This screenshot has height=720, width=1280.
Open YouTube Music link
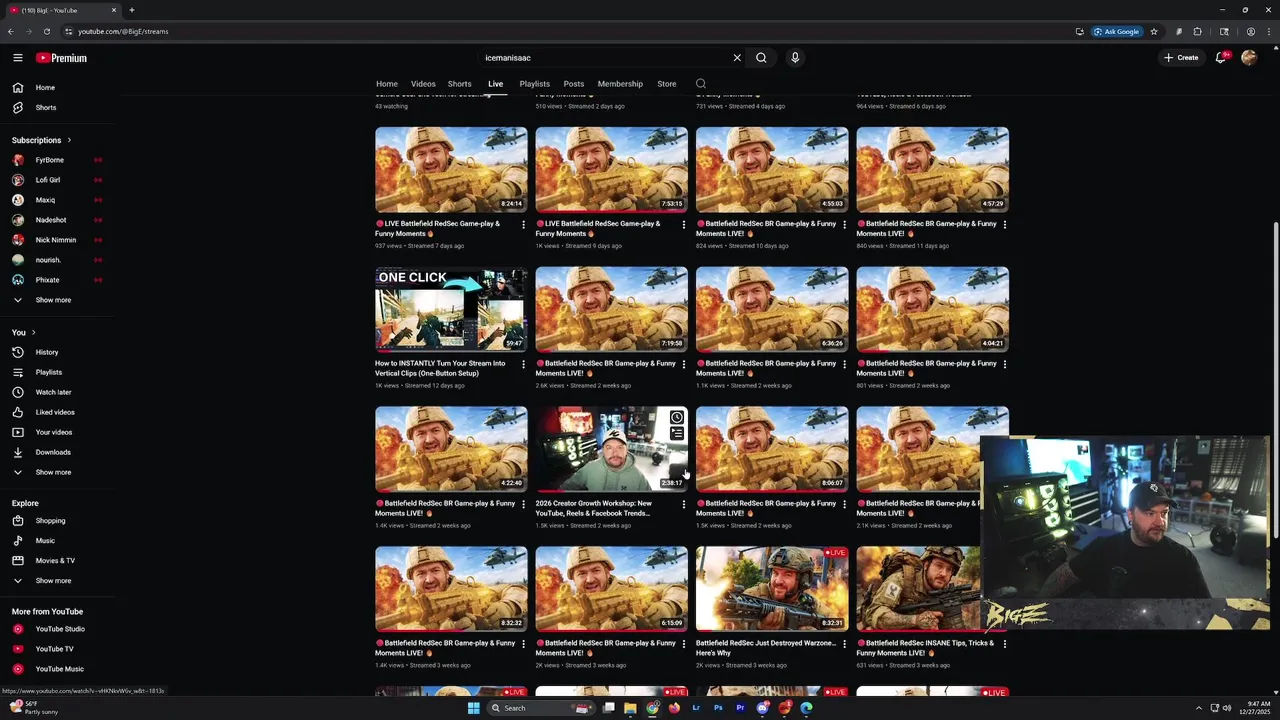[x=60, y=669]
